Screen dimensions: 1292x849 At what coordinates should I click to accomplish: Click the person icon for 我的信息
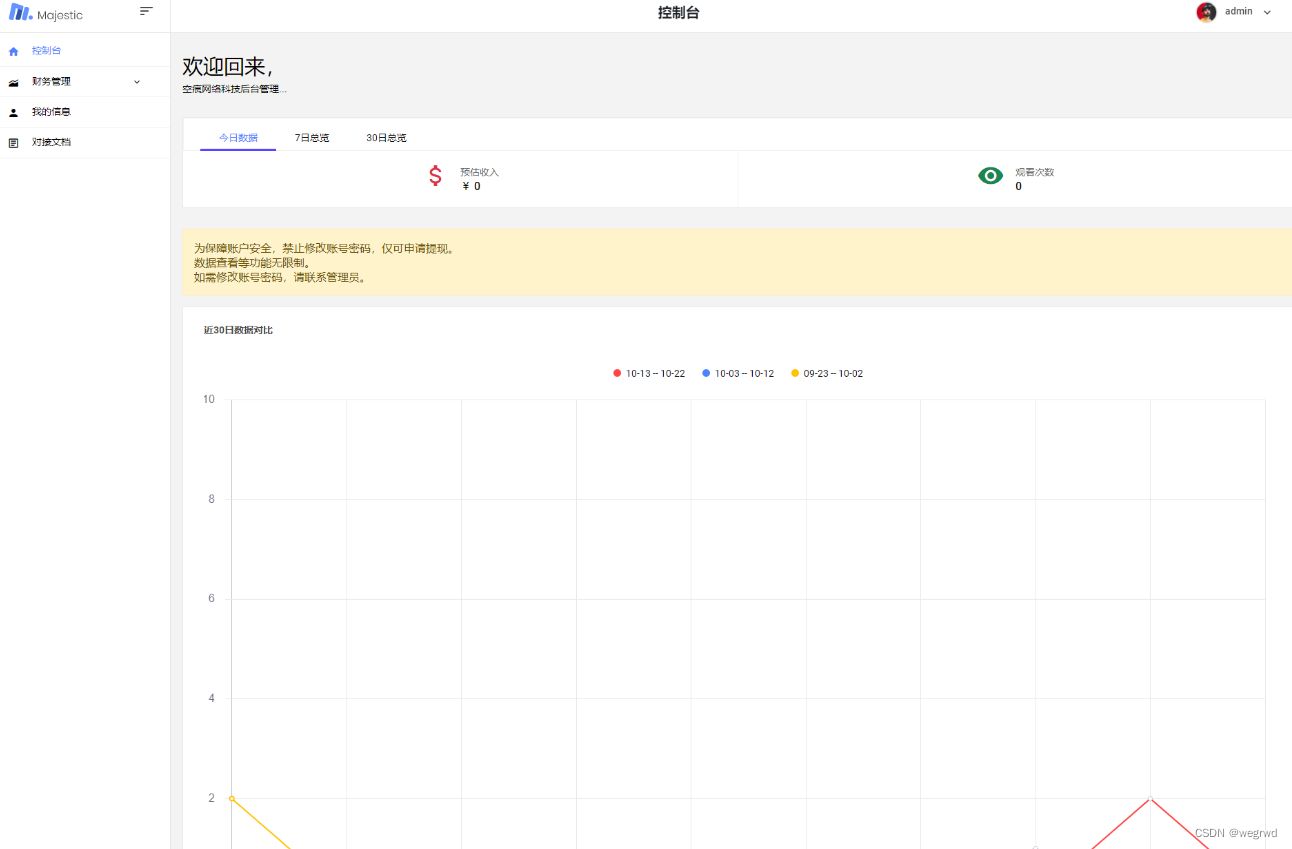[14, 113]
